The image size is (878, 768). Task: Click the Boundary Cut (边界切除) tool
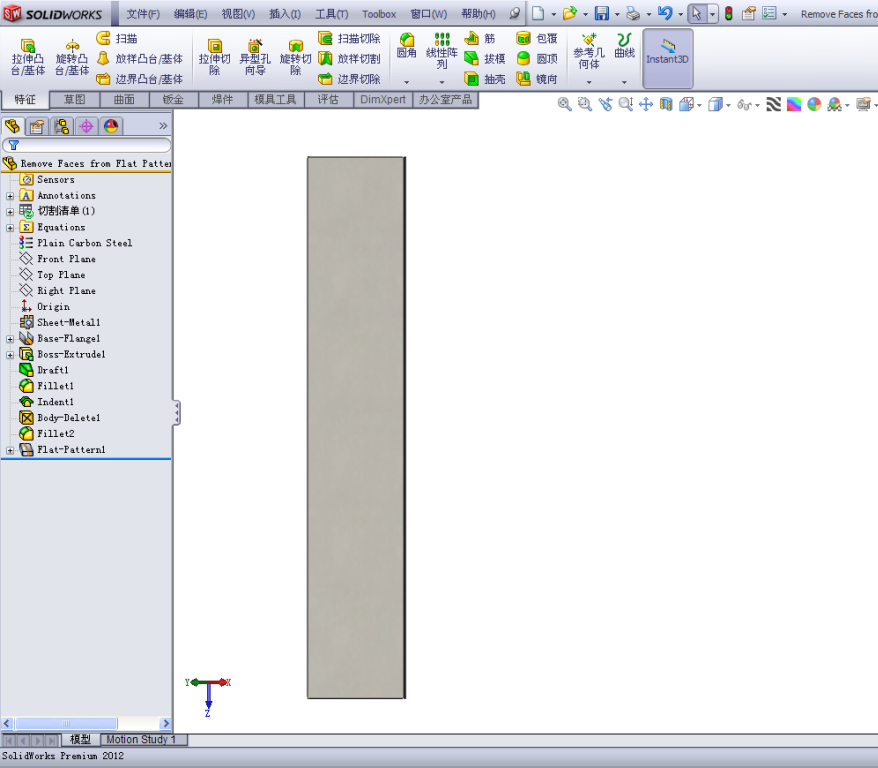(x=349, y=79)
